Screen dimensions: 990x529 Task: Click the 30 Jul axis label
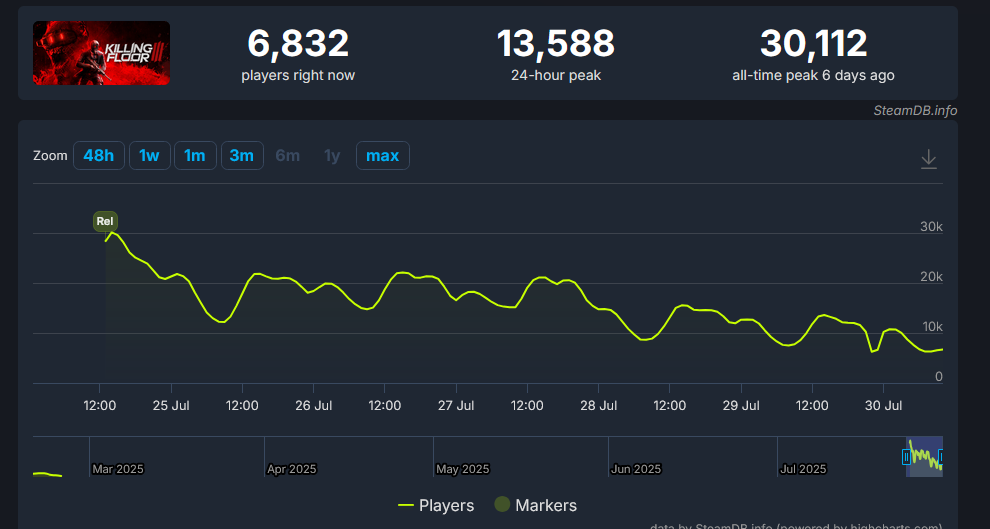tap(883, 405)
